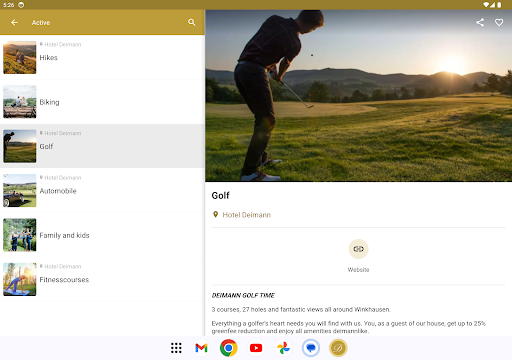
Task: Open the Messages app icon
Action: (x=311, y=348)
